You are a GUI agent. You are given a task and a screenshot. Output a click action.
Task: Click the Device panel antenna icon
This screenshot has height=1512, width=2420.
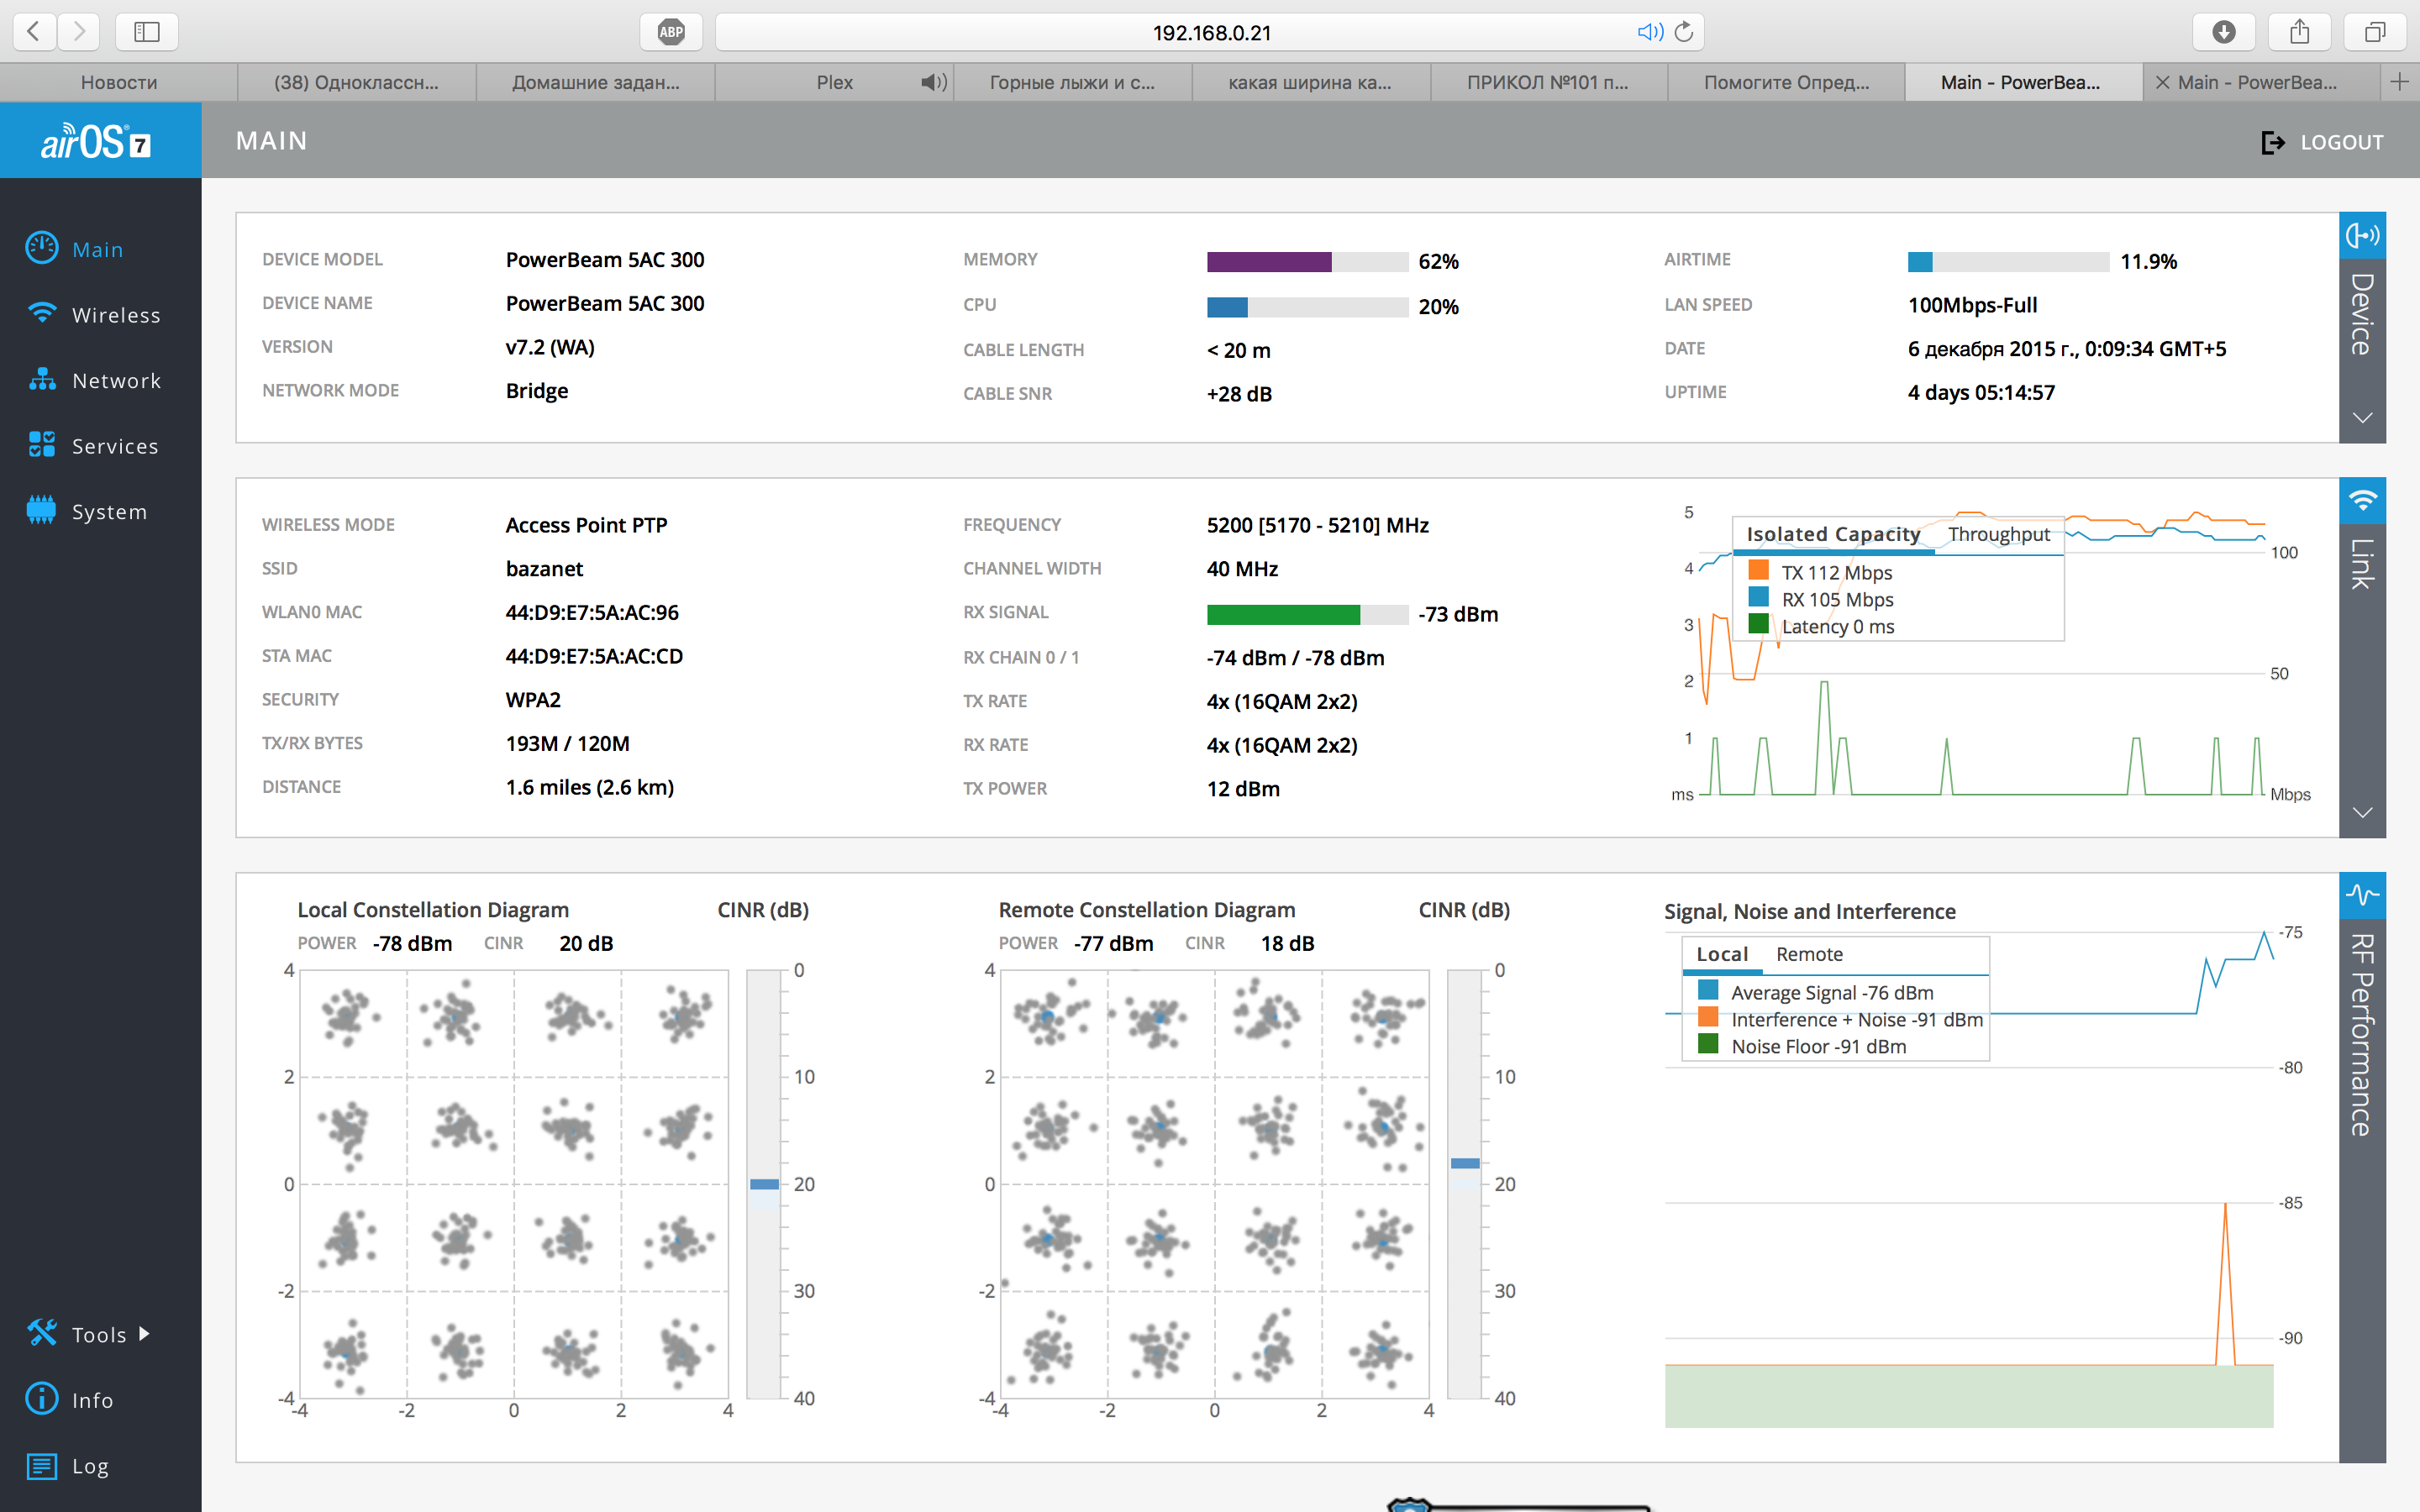[2362, 235]
